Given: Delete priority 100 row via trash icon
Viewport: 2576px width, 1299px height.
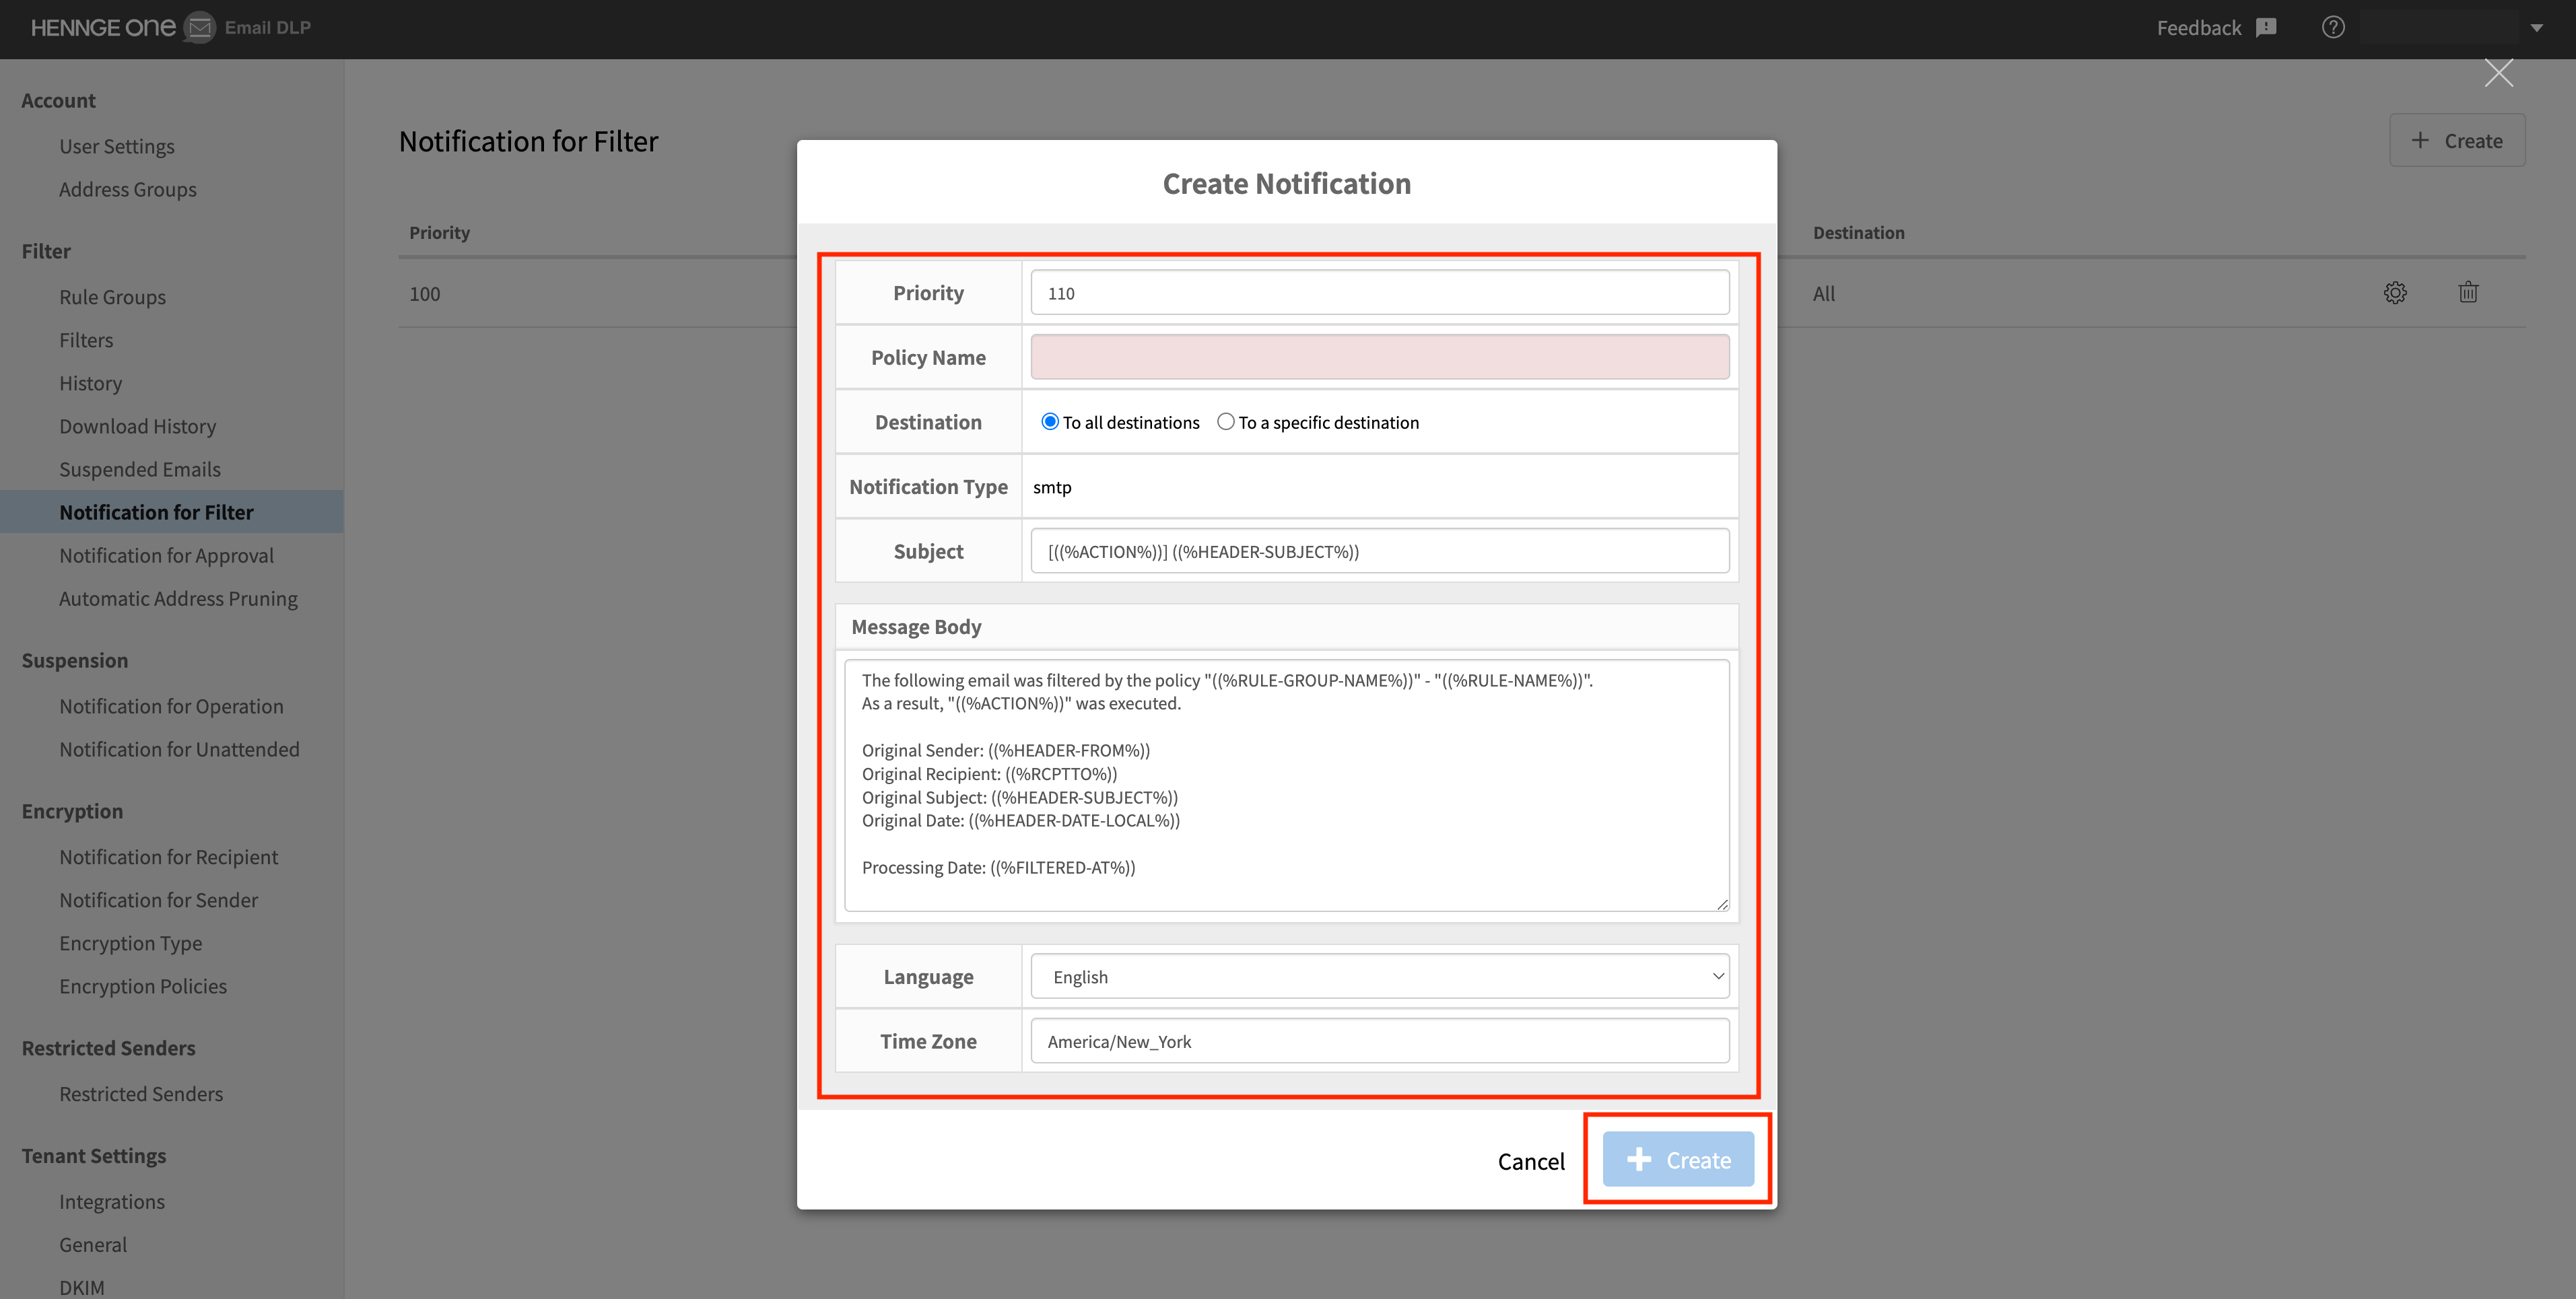Looking at the screenshot, I should [x=2468, y=292].
